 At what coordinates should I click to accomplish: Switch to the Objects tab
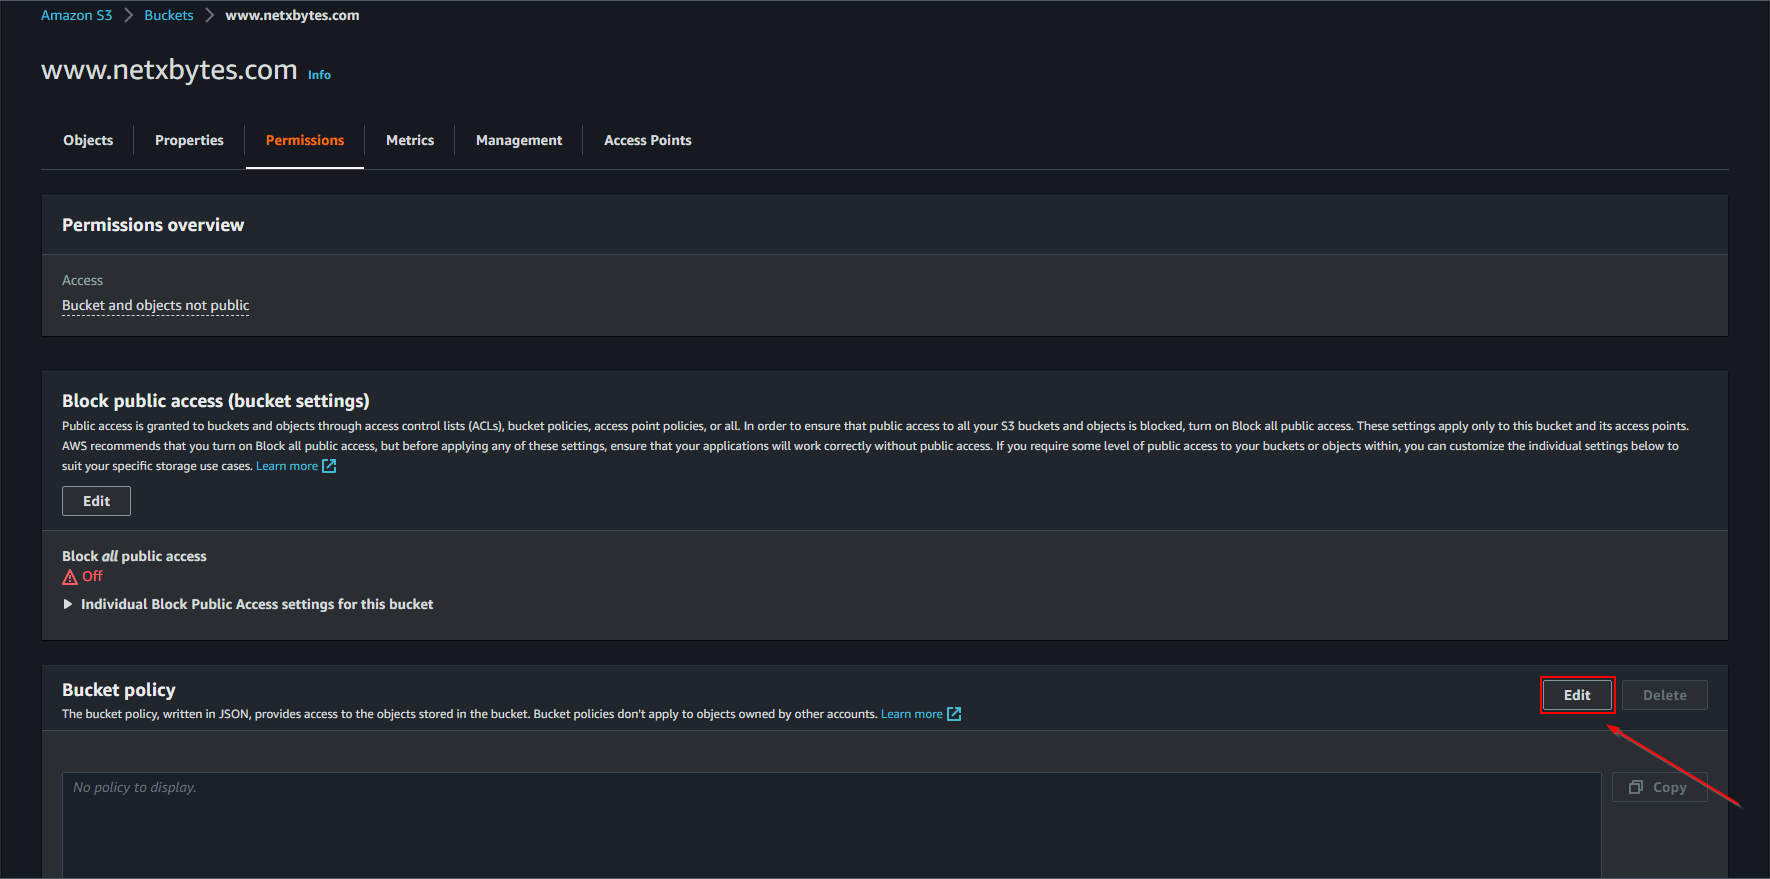[88, 140]
